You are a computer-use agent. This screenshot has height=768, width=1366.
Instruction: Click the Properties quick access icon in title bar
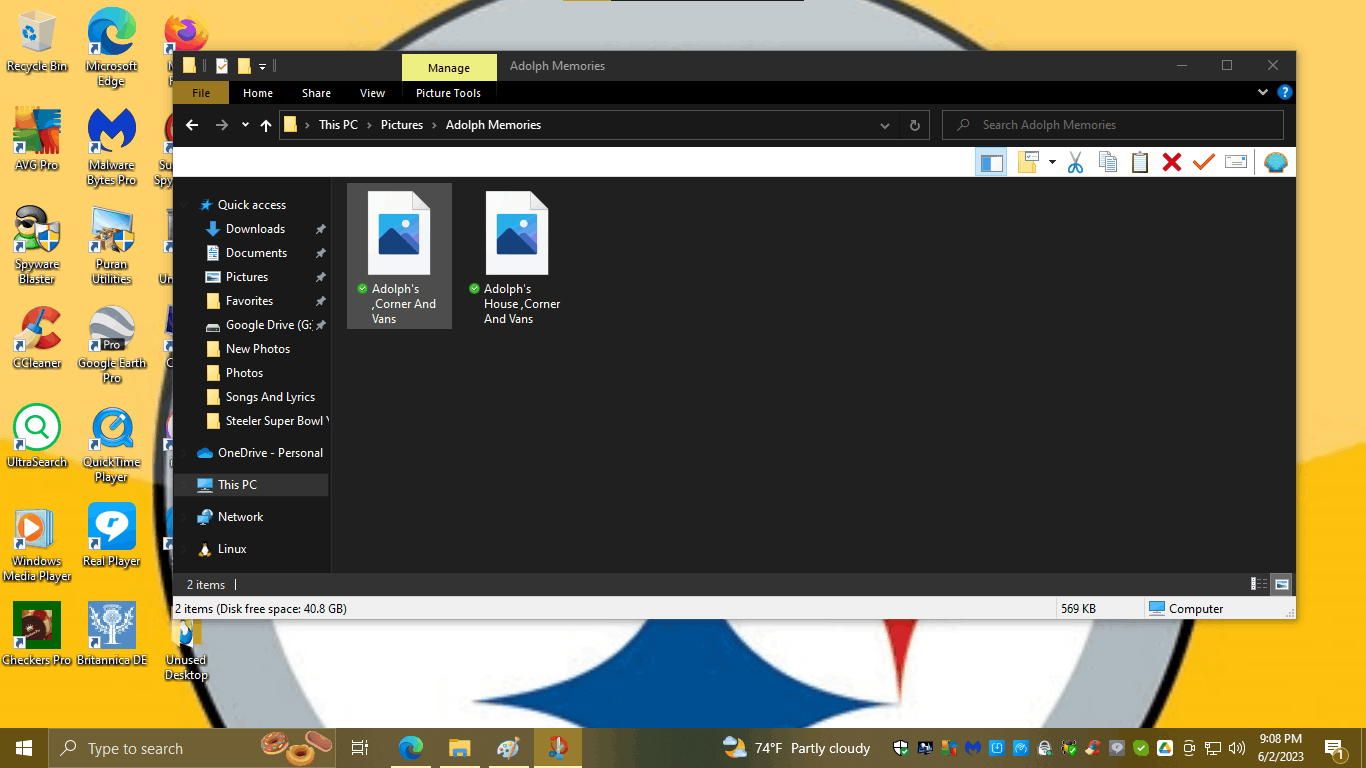click(221, 66)
